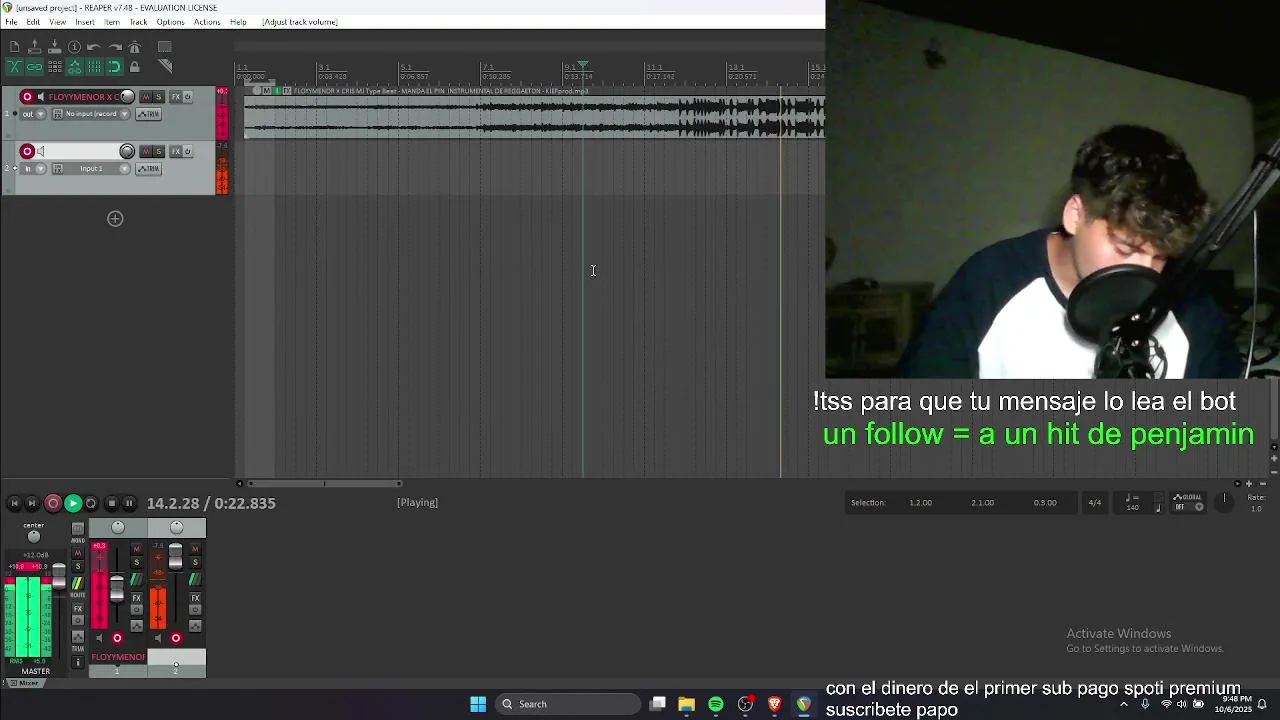Click the Save Project toolbar icon
This screenshot has width=1280, height=720.
pos(54,47)
